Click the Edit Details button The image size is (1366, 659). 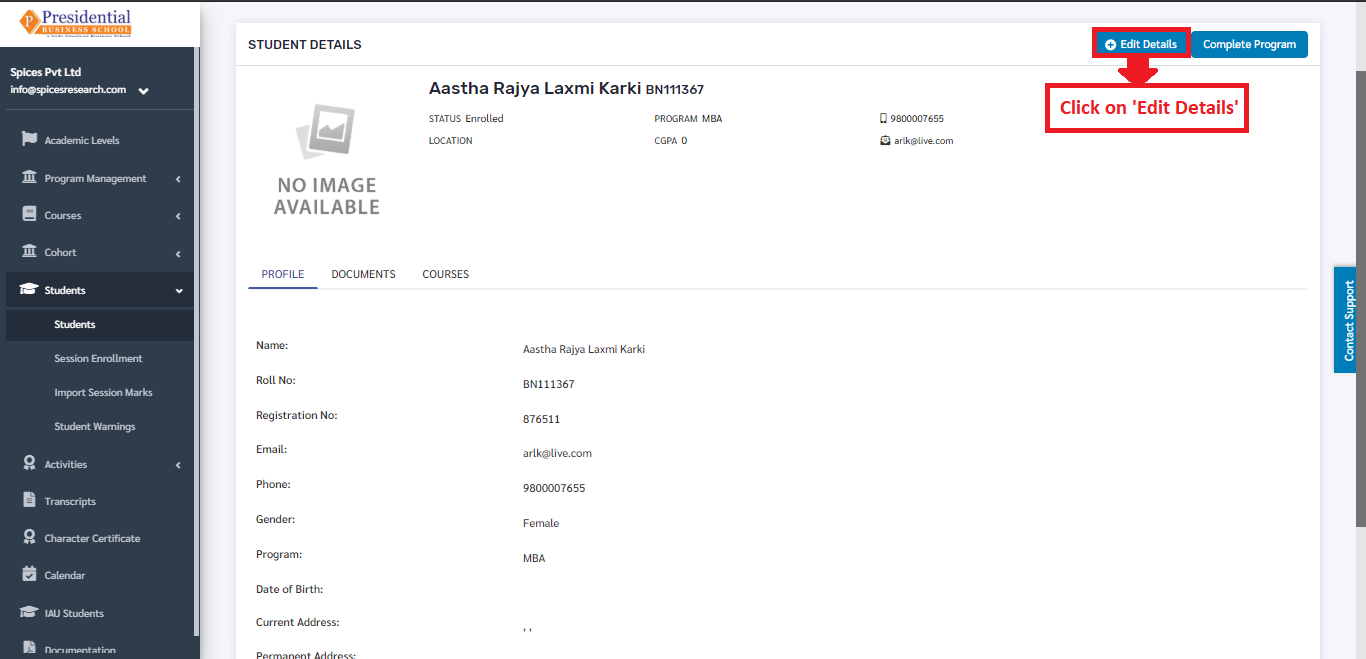(x=1141, y=44)
